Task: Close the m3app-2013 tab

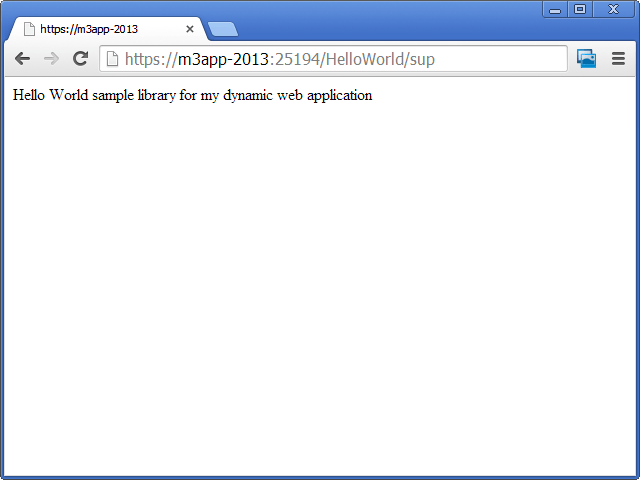Action: (190, 29)
